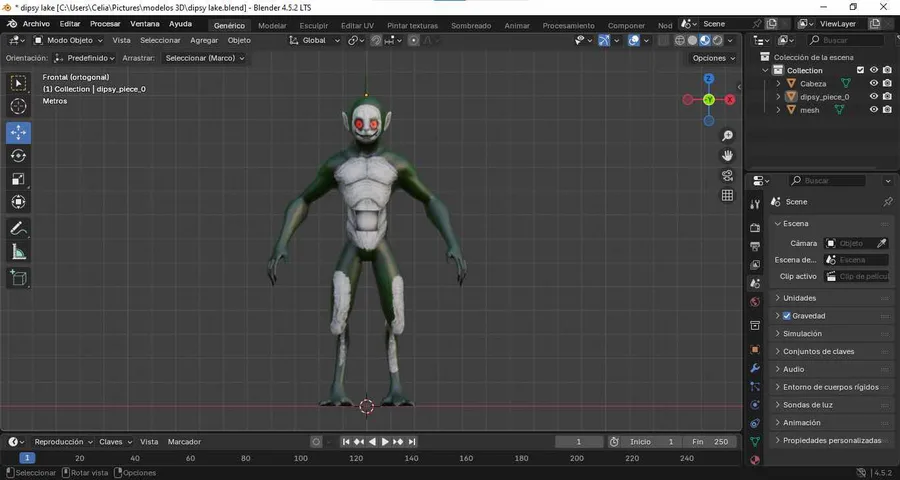Open the Modifiers wrench properties tab
Image resolution: width=900 pixels, height=480 pixels.
coord(755,367)
